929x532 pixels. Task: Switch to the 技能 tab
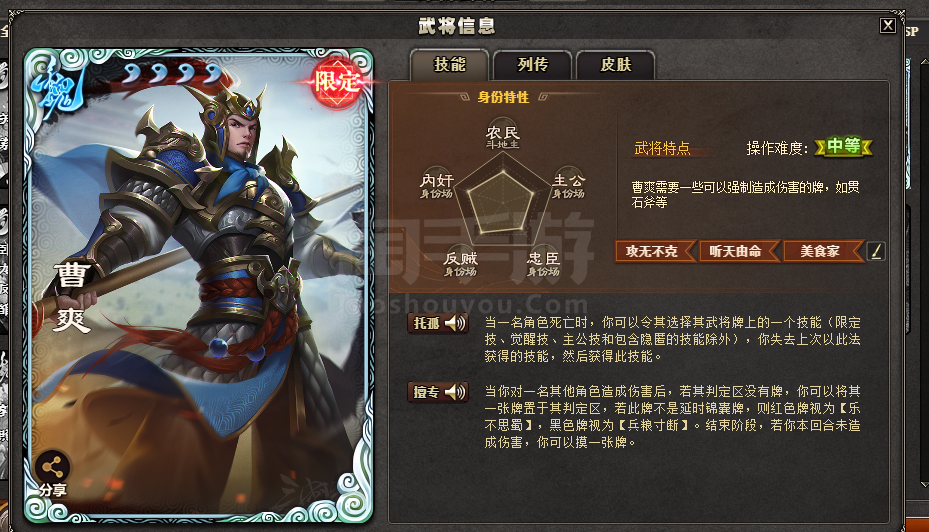click(450, 65)
